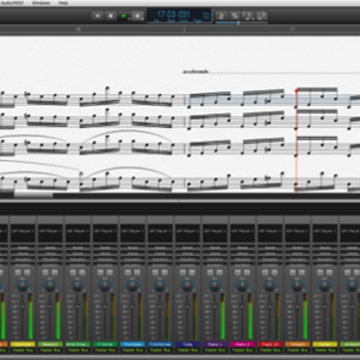Click the F Horns volume fader handle
This screenshot has width=360, height=360.
[105, 306]
